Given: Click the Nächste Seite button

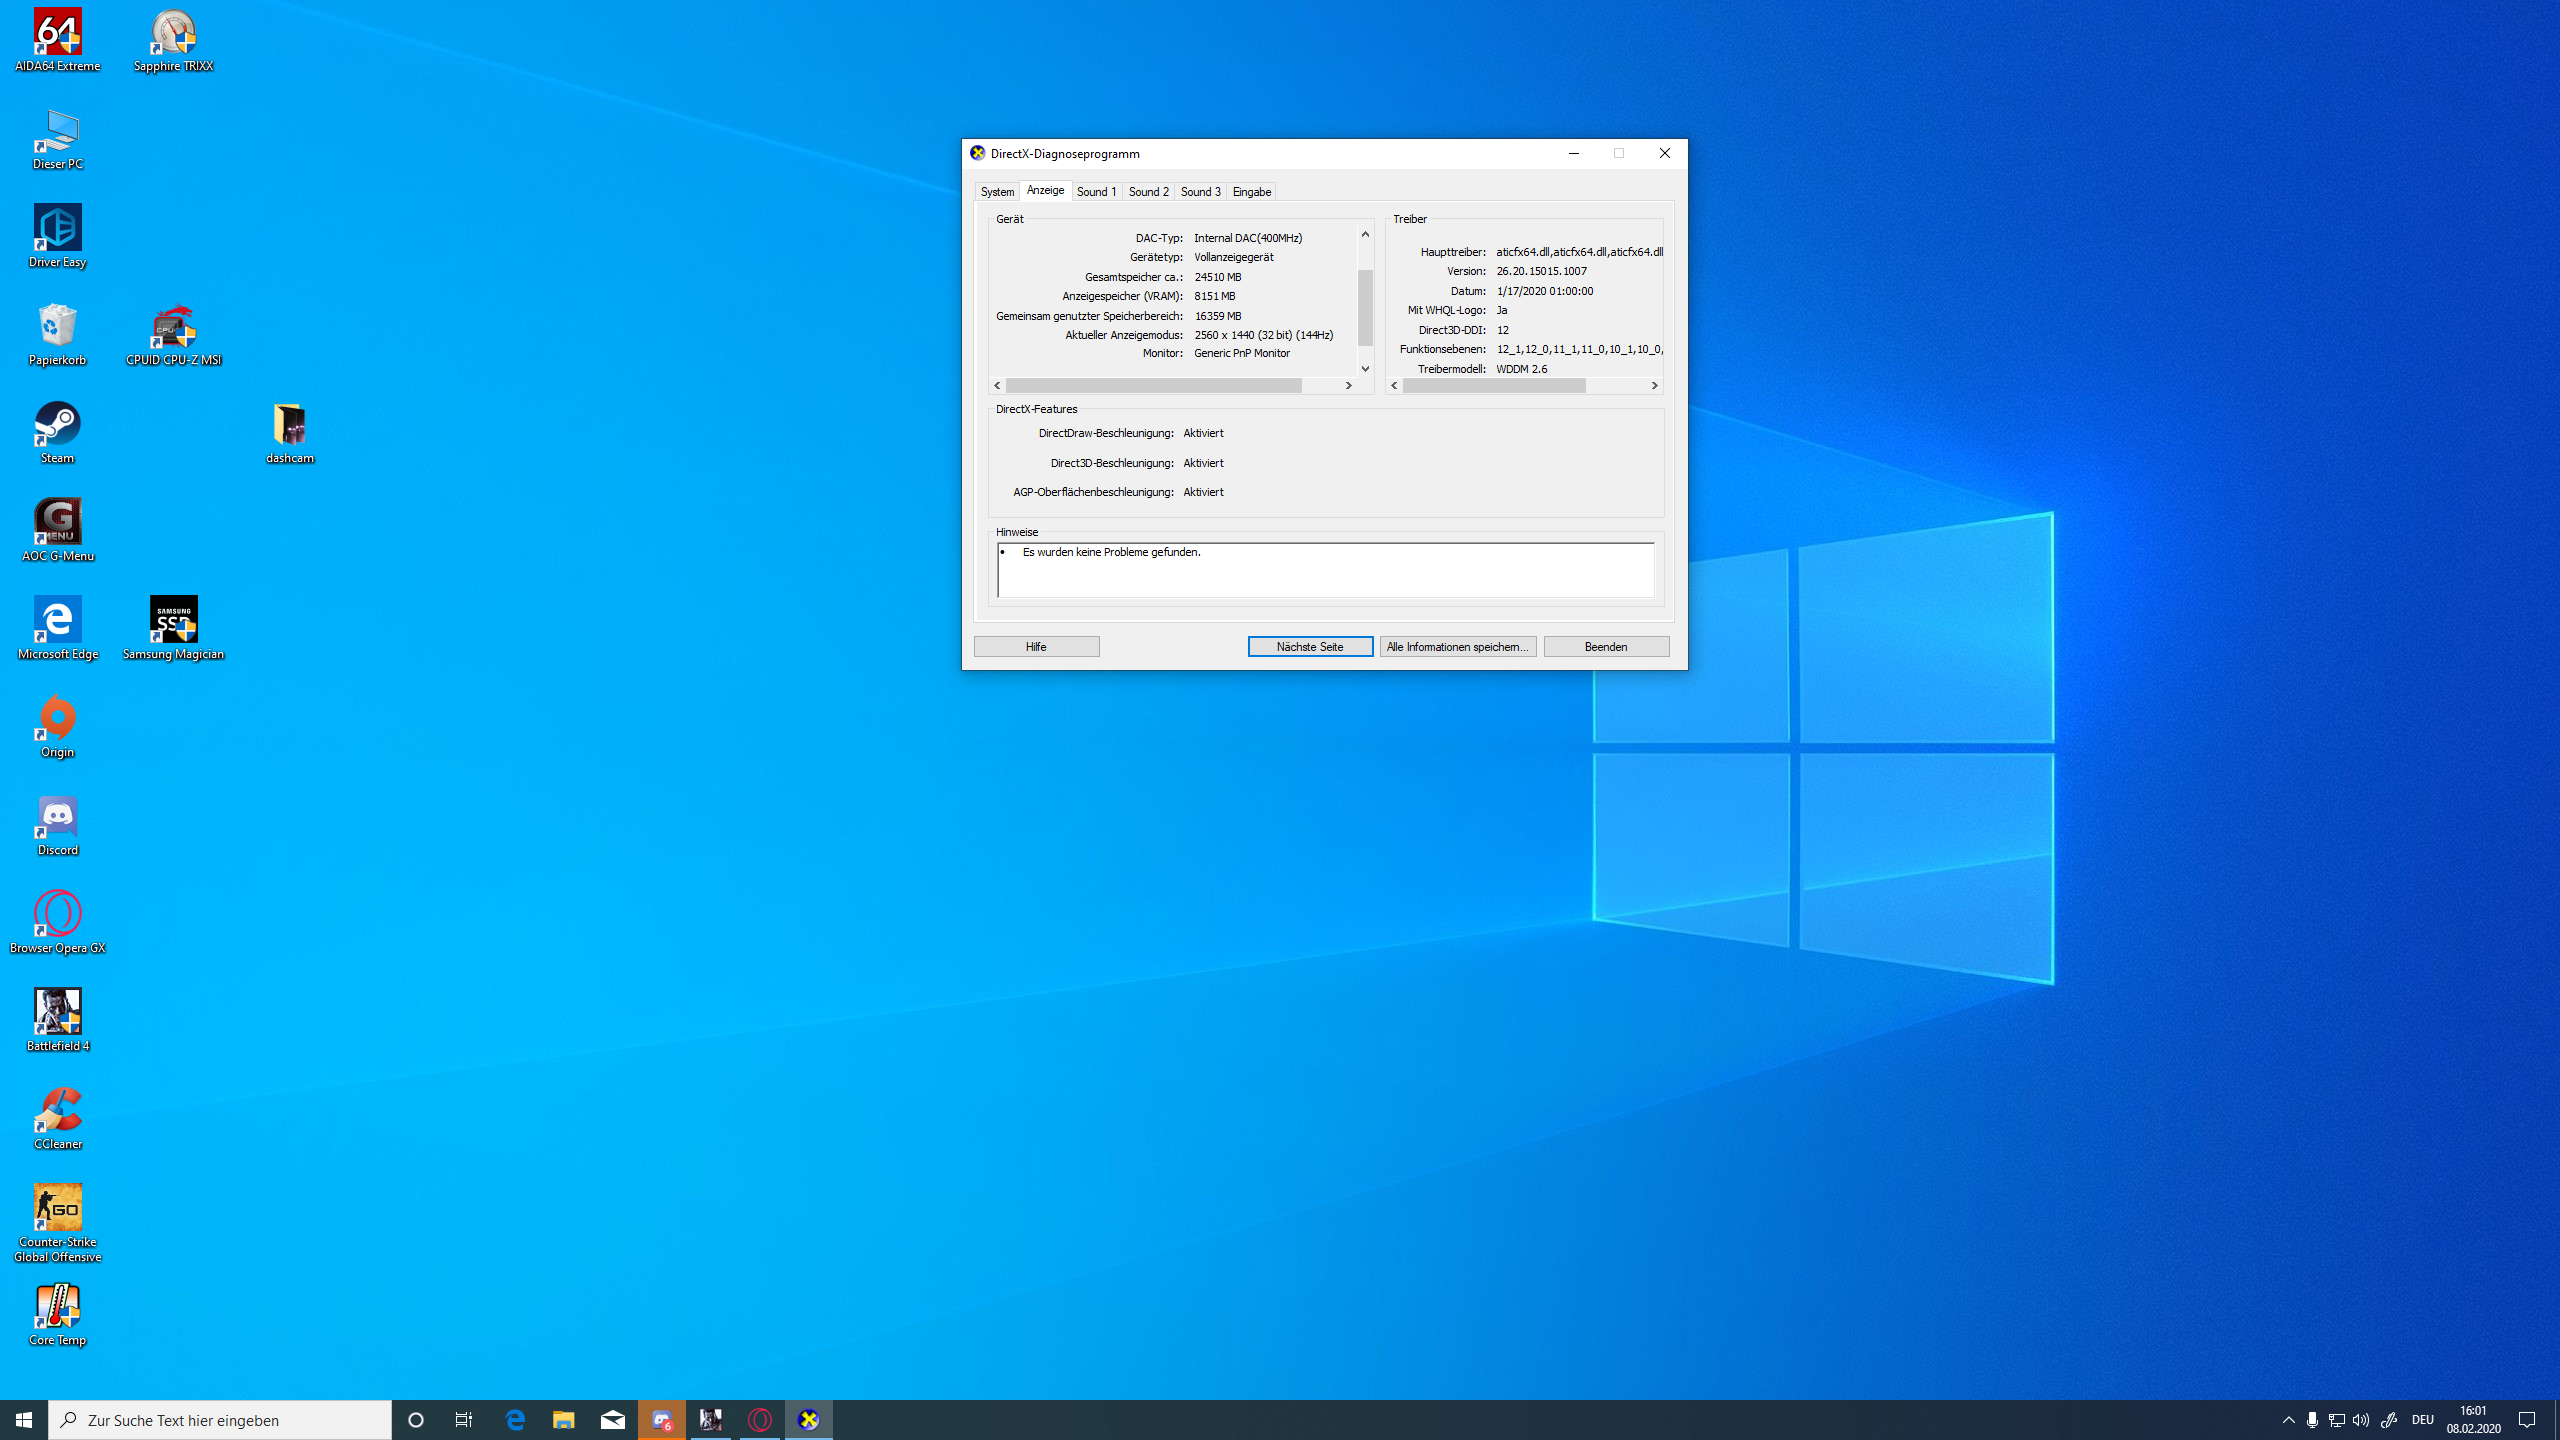Looking at the screenshot, I should click(1310, 647).
